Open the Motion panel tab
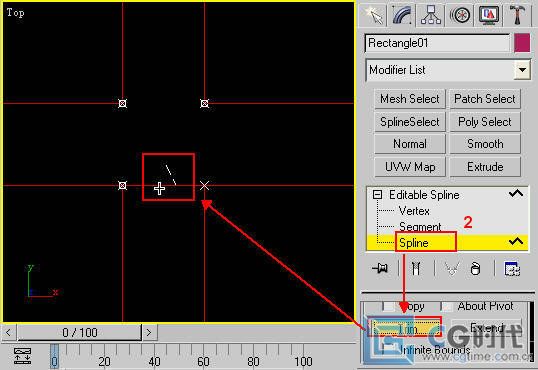Screen dimensions: 538x370 click(459, 15)
